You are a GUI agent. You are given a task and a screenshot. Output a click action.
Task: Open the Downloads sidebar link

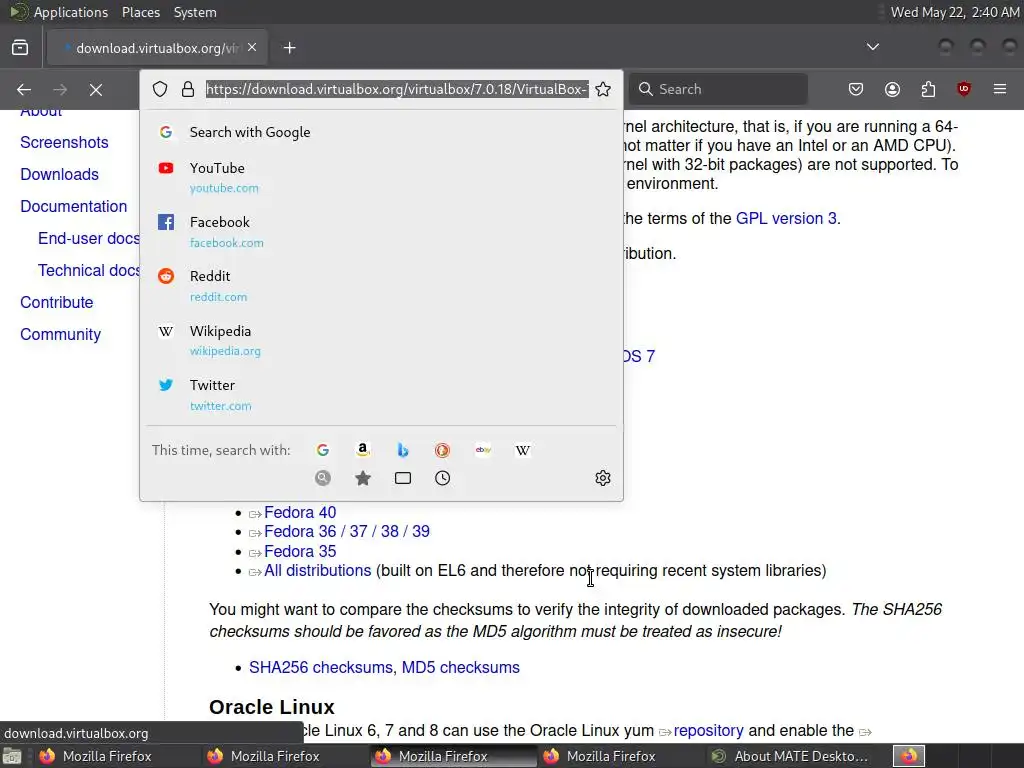pyautogui.click(x=59, y=174)
